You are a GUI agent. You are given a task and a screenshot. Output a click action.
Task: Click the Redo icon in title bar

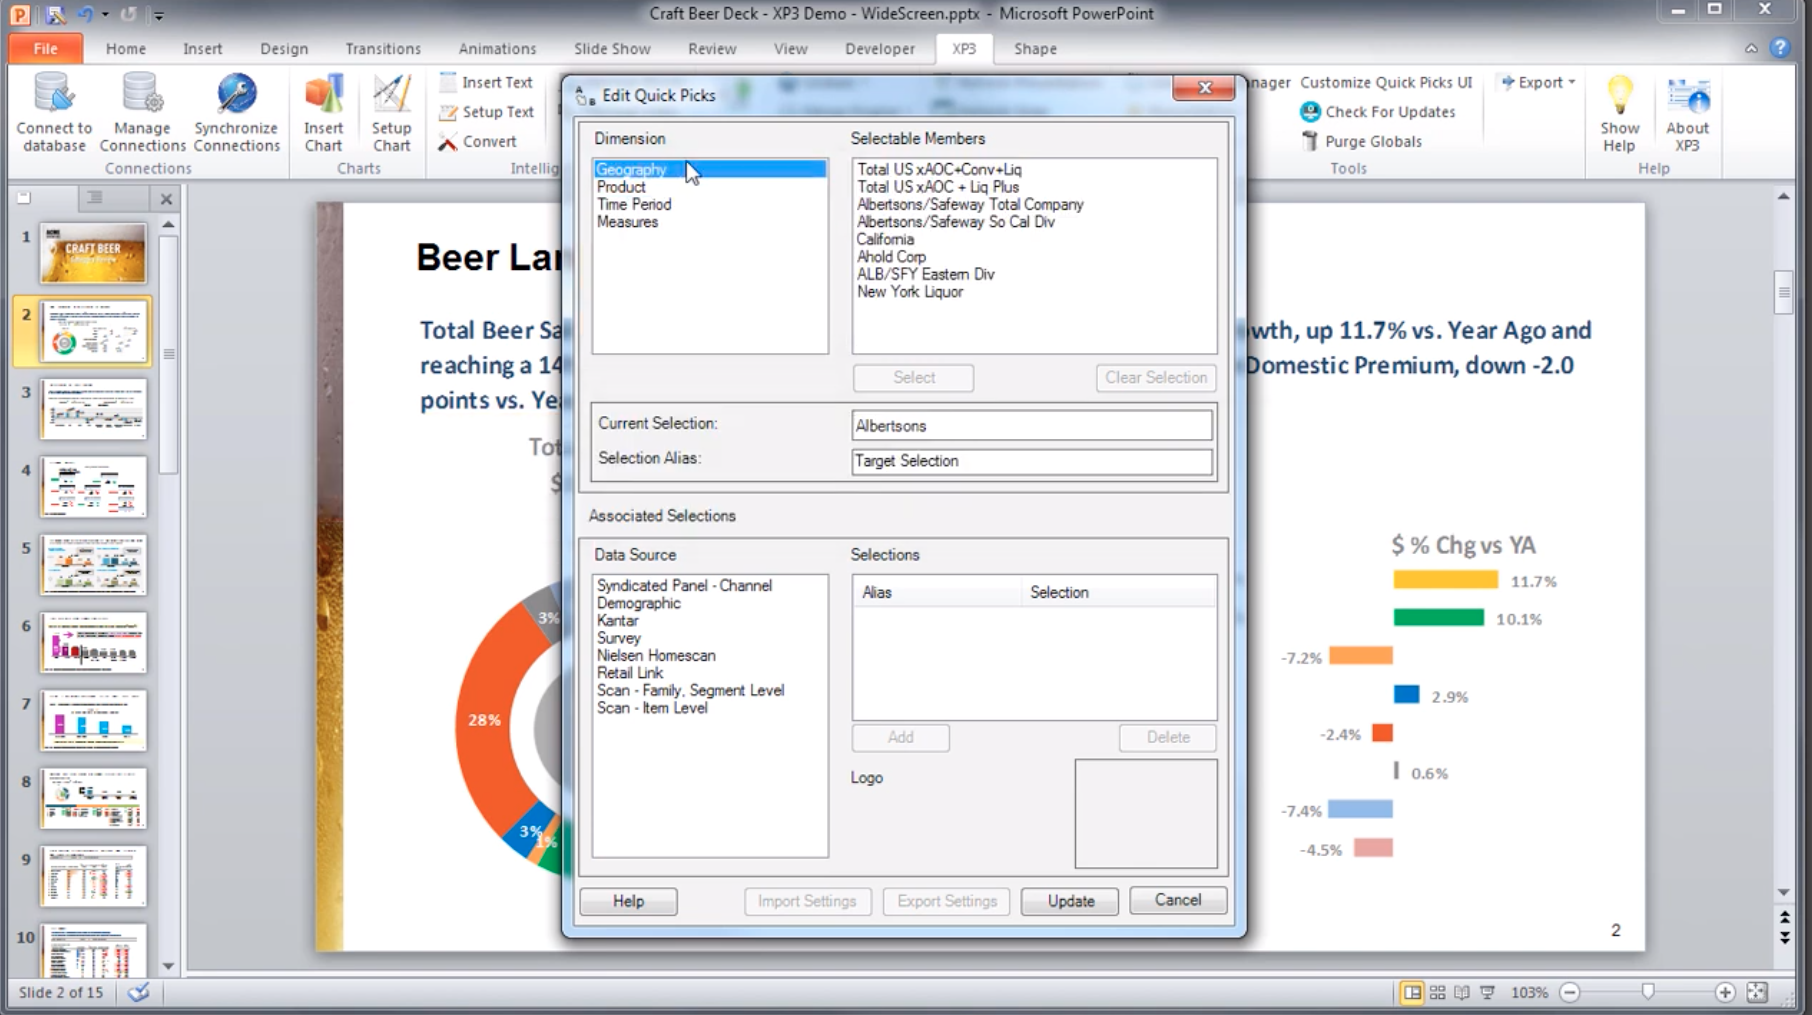coord(128,14)
